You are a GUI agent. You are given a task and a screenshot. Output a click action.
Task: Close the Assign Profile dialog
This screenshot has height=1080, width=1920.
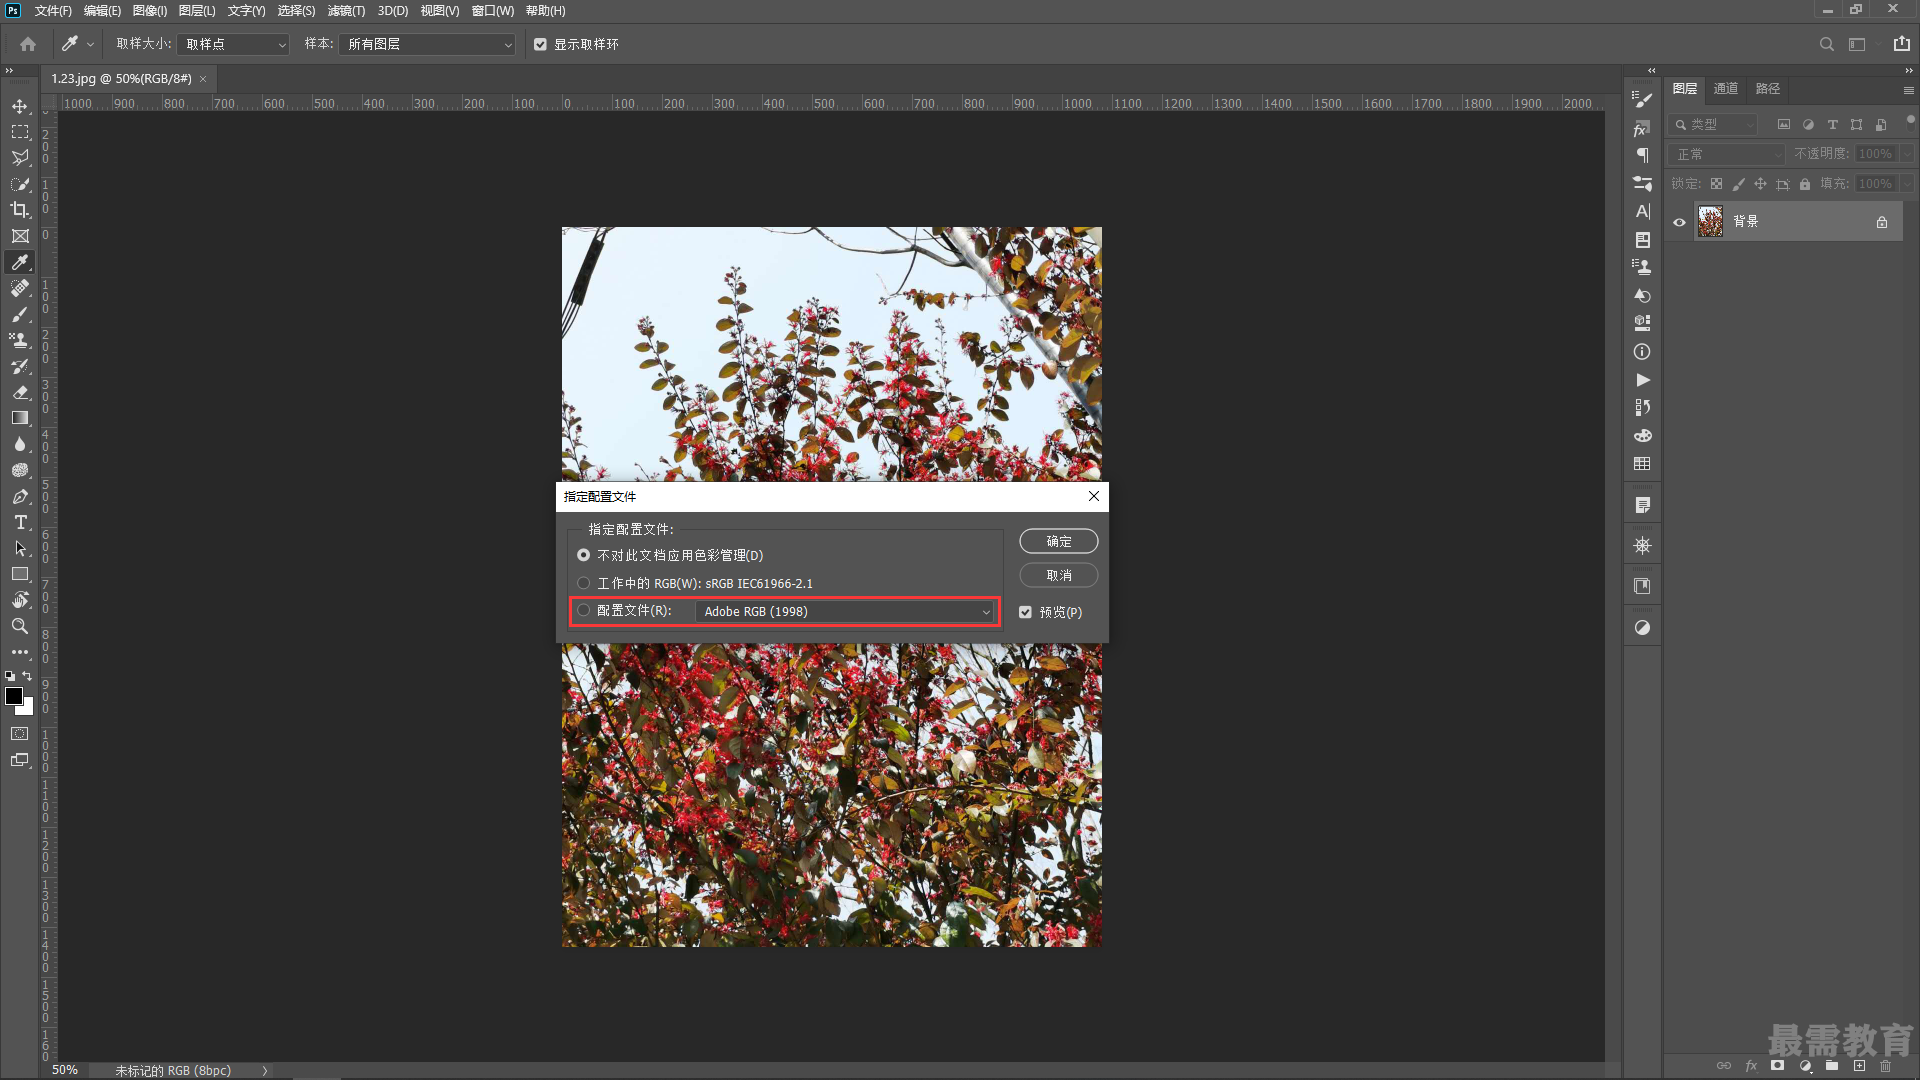[x=1094, y=496]
